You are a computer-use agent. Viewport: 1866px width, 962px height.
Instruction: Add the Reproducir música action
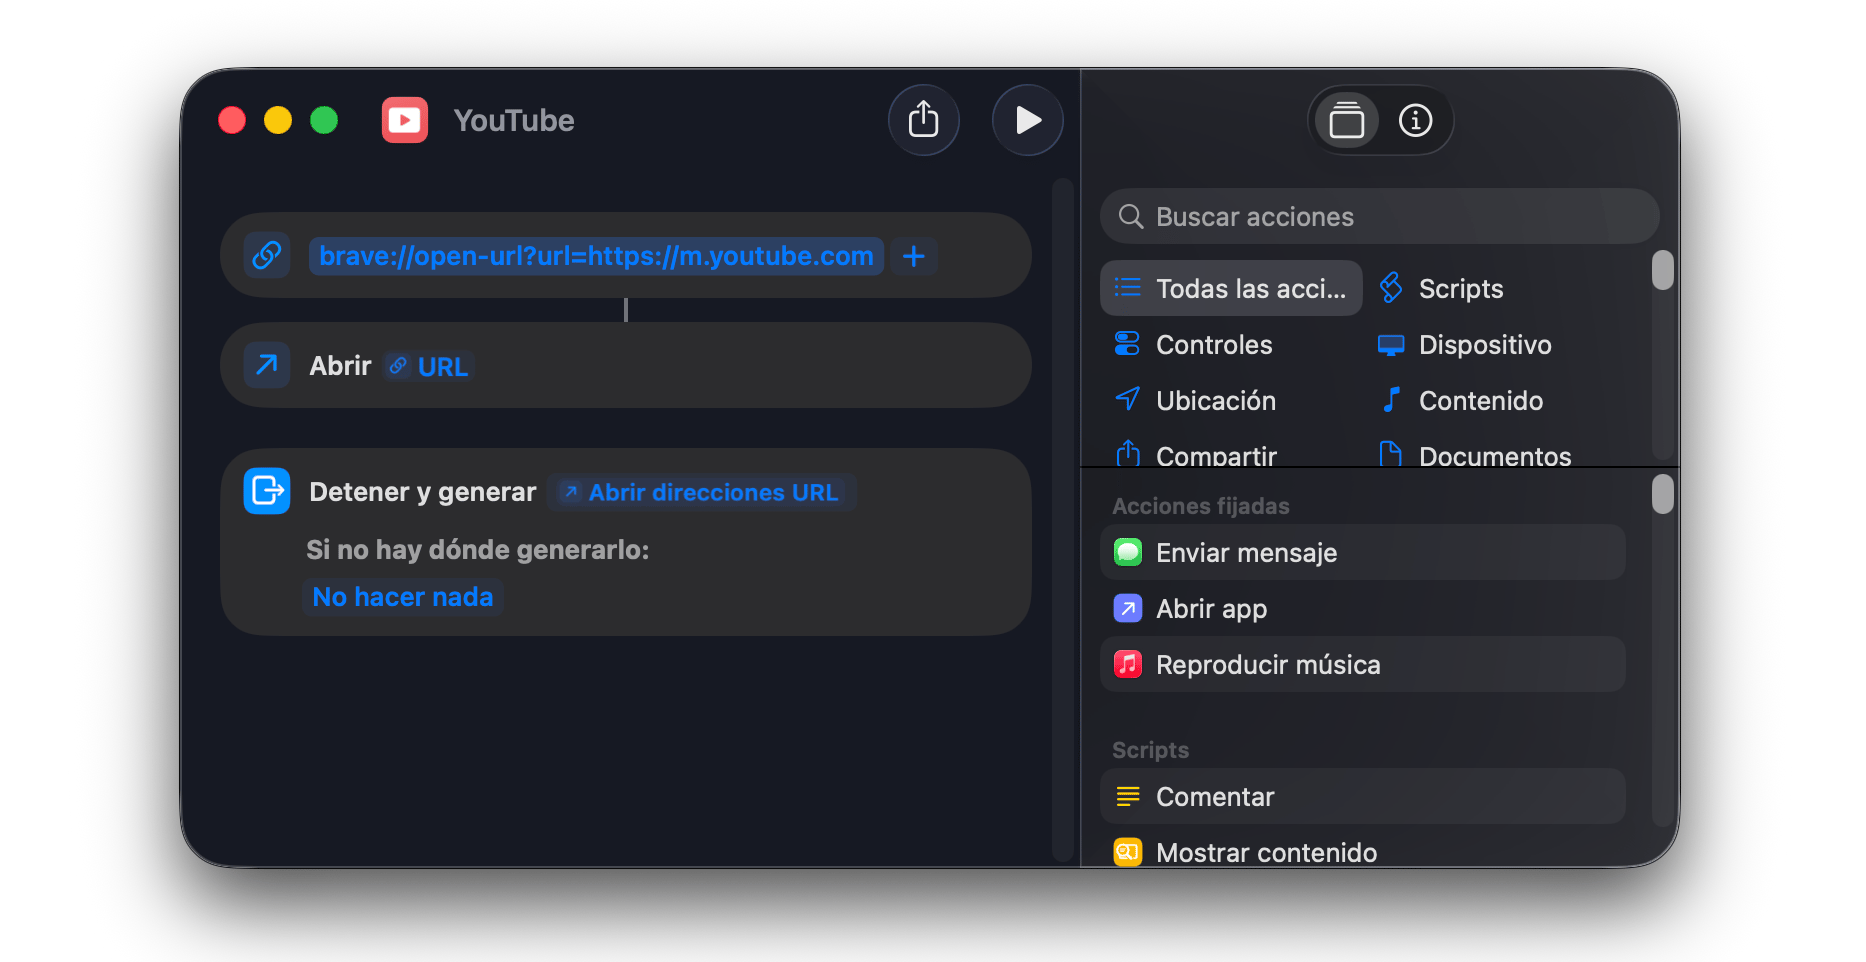pyautogui.click(x=1363, y=664)
